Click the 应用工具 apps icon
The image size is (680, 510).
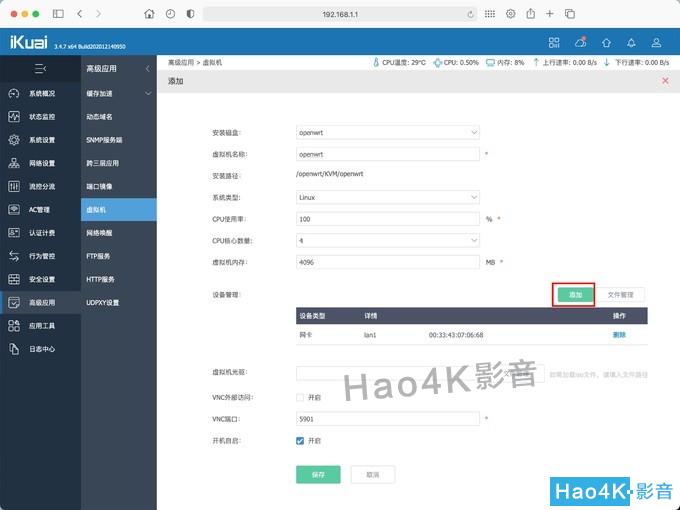pos(14,326)
